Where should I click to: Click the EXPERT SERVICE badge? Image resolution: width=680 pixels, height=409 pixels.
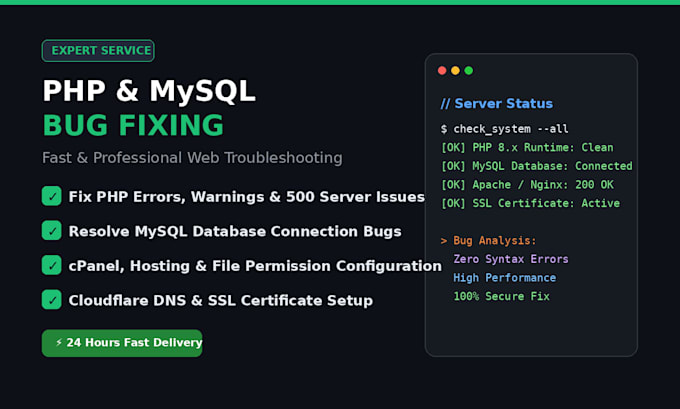tap(98, 51)
